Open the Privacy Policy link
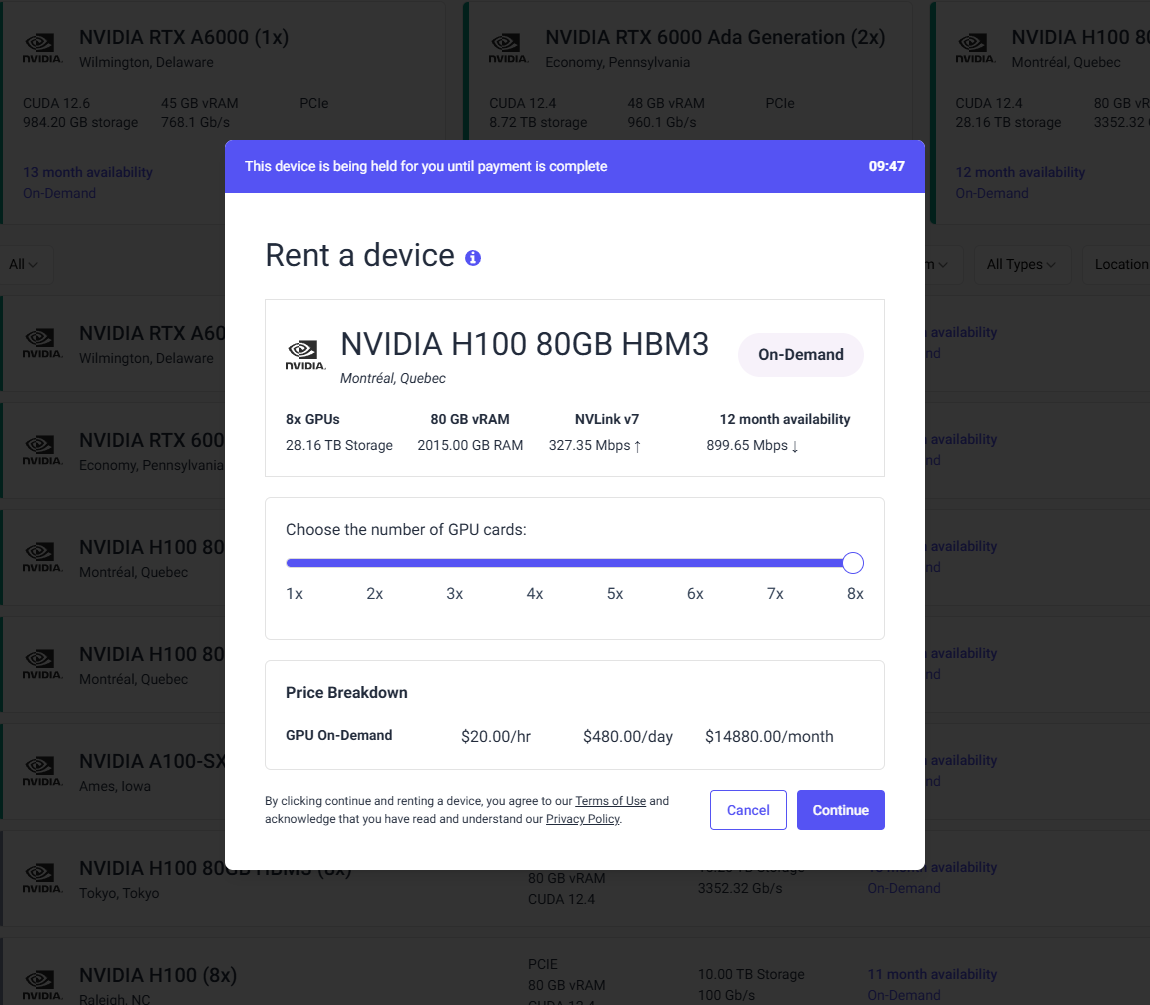The width and height of the screenshot is (1150, 1005). (x=582, y=819)
